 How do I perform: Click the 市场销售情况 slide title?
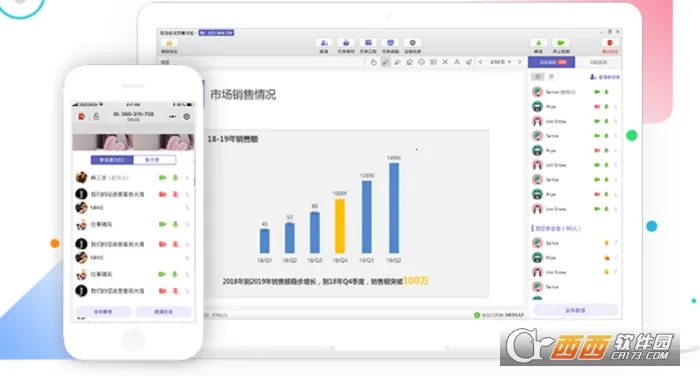[243, 94]
